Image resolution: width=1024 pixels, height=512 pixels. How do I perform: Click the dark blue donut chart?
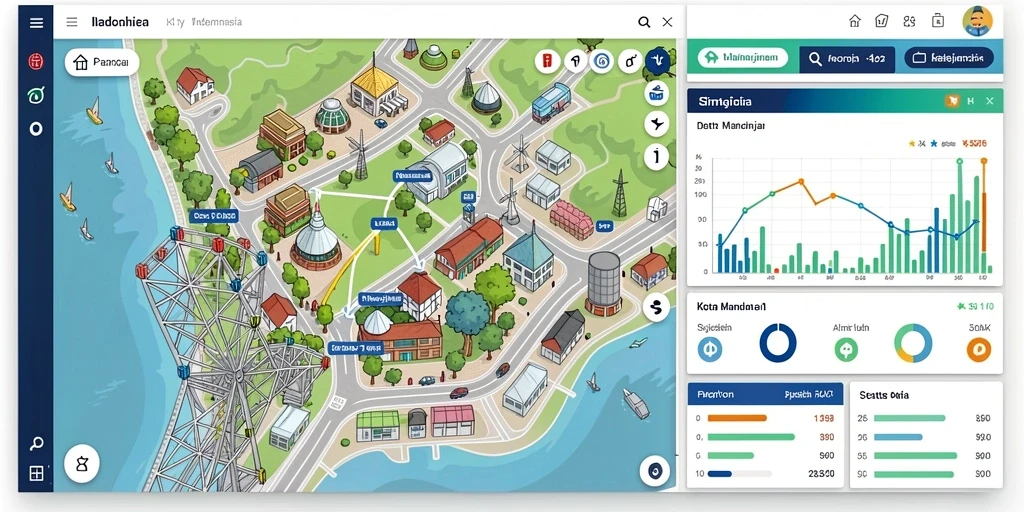(778, 343)
